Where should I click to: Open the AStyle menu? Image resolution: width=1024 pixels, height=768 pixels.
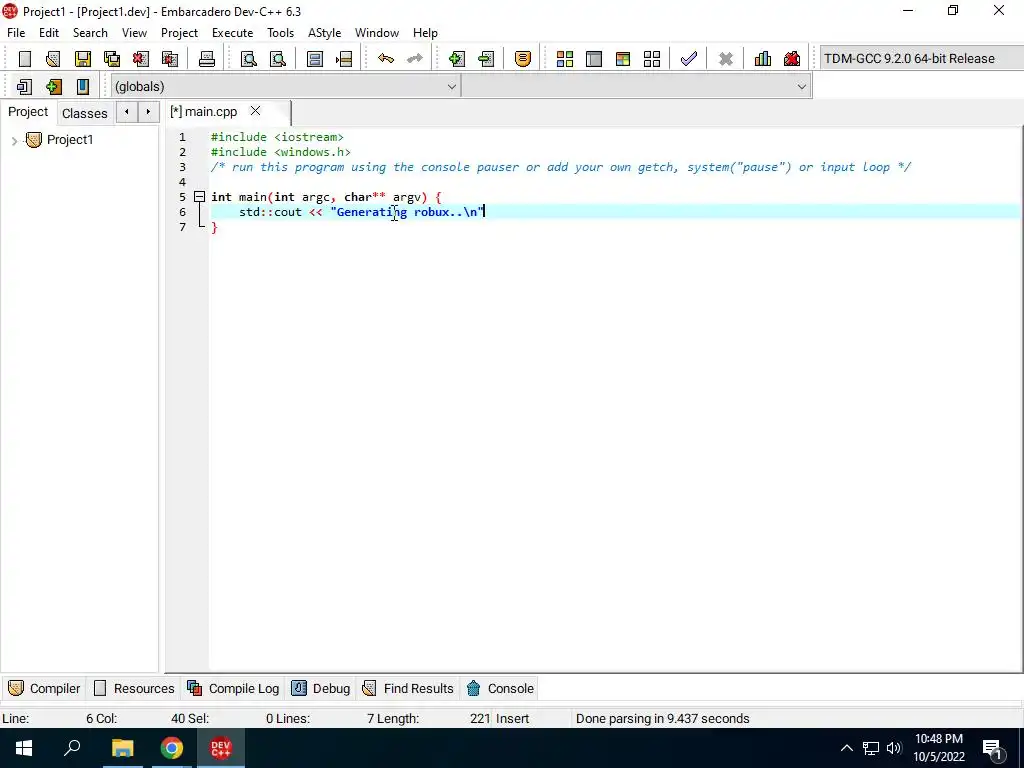pos(325,33)
